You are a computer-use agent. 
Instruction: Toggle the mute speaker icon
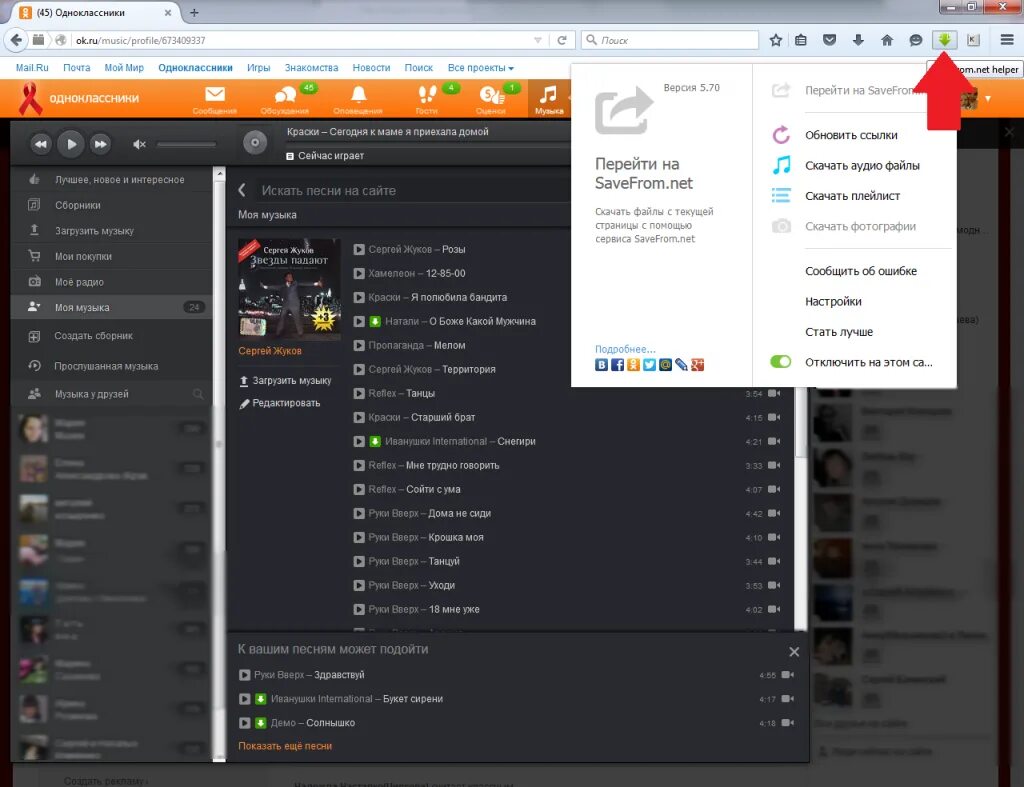(139, 144)
